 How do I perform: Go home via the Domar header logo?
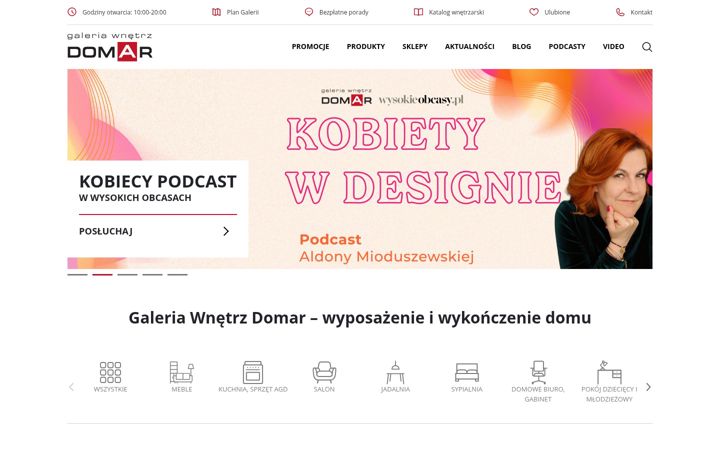click(x=110, y=46)
